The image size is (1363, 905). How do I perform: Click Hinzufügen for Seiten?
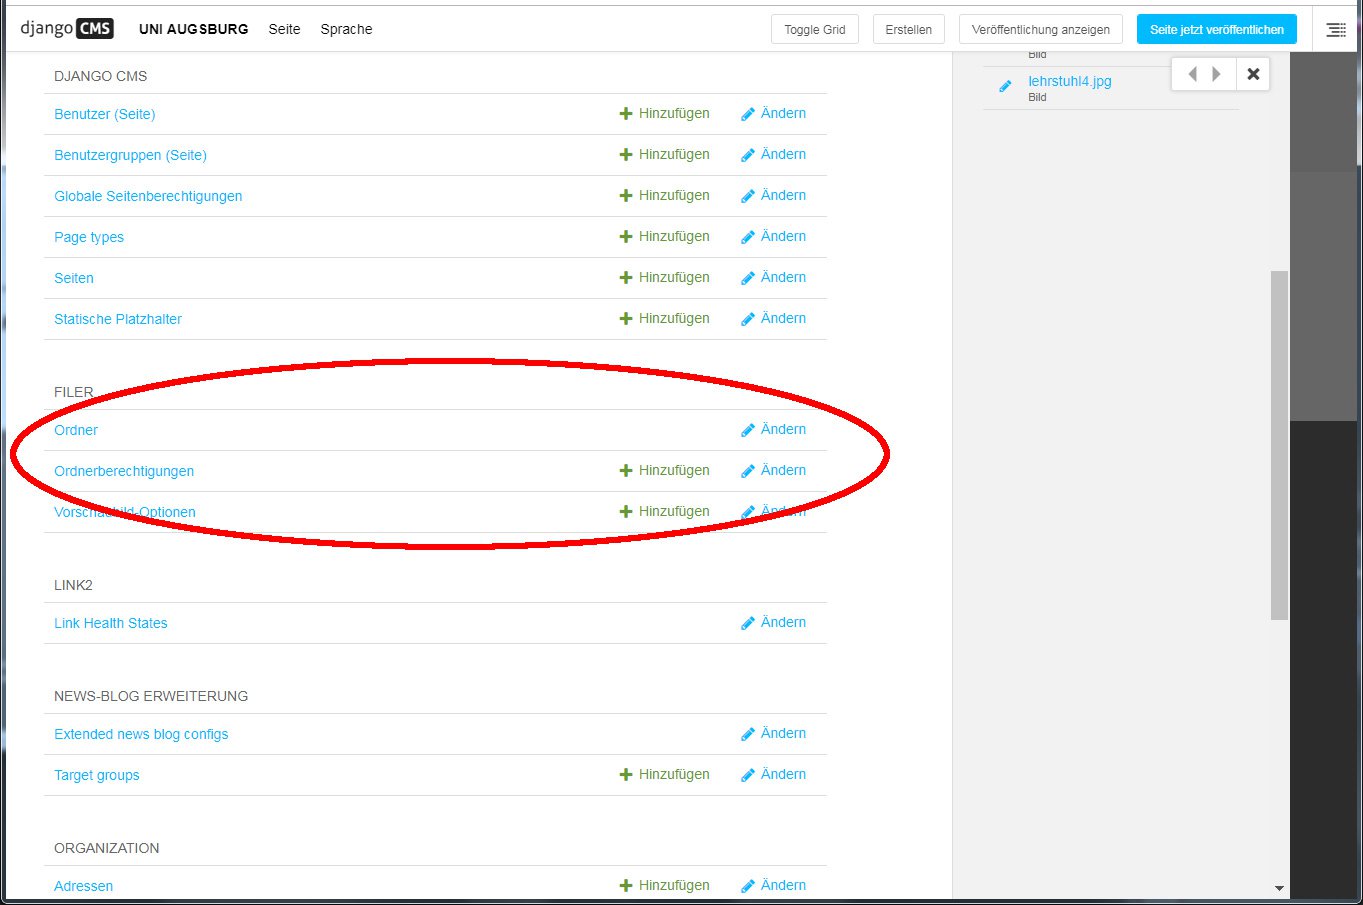[665, 277]
